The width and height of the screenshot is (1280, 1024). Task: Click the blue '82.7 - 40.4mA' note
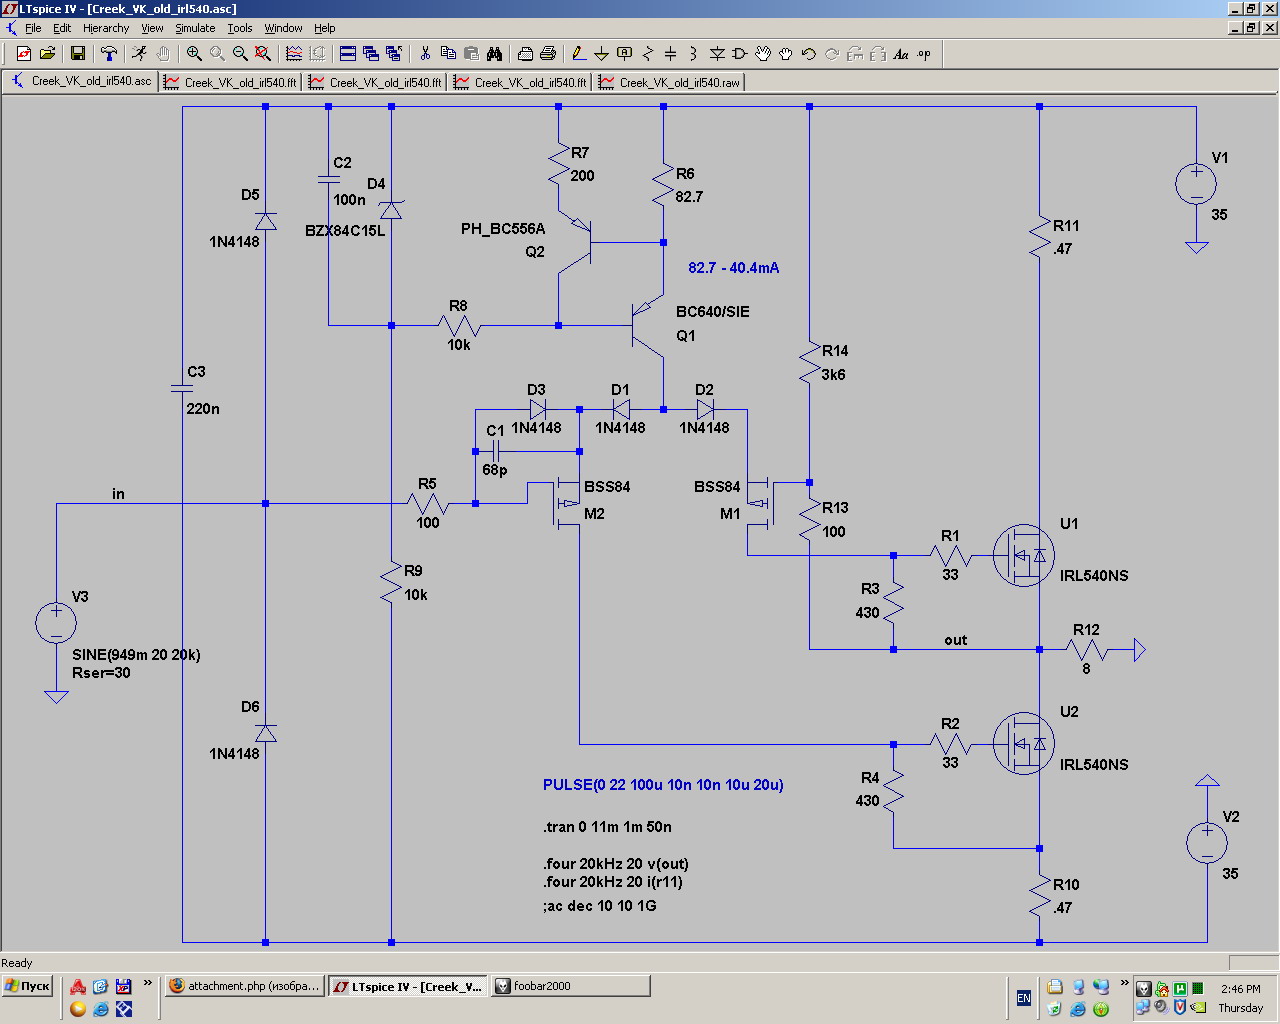(733, 268)
